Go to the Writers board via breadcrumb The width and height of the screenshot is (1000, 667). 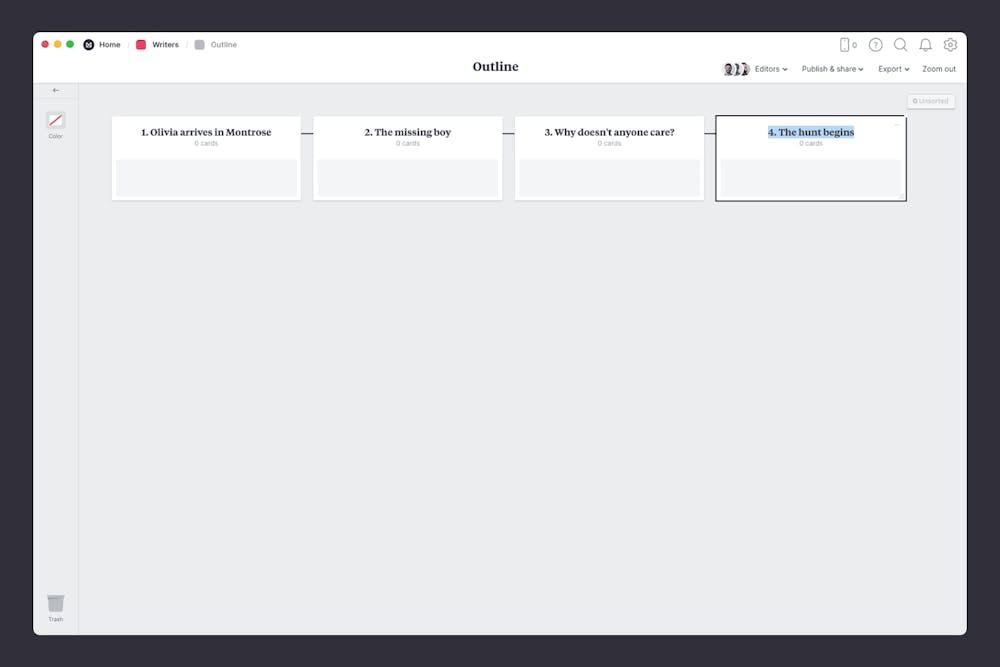point(164,44)
